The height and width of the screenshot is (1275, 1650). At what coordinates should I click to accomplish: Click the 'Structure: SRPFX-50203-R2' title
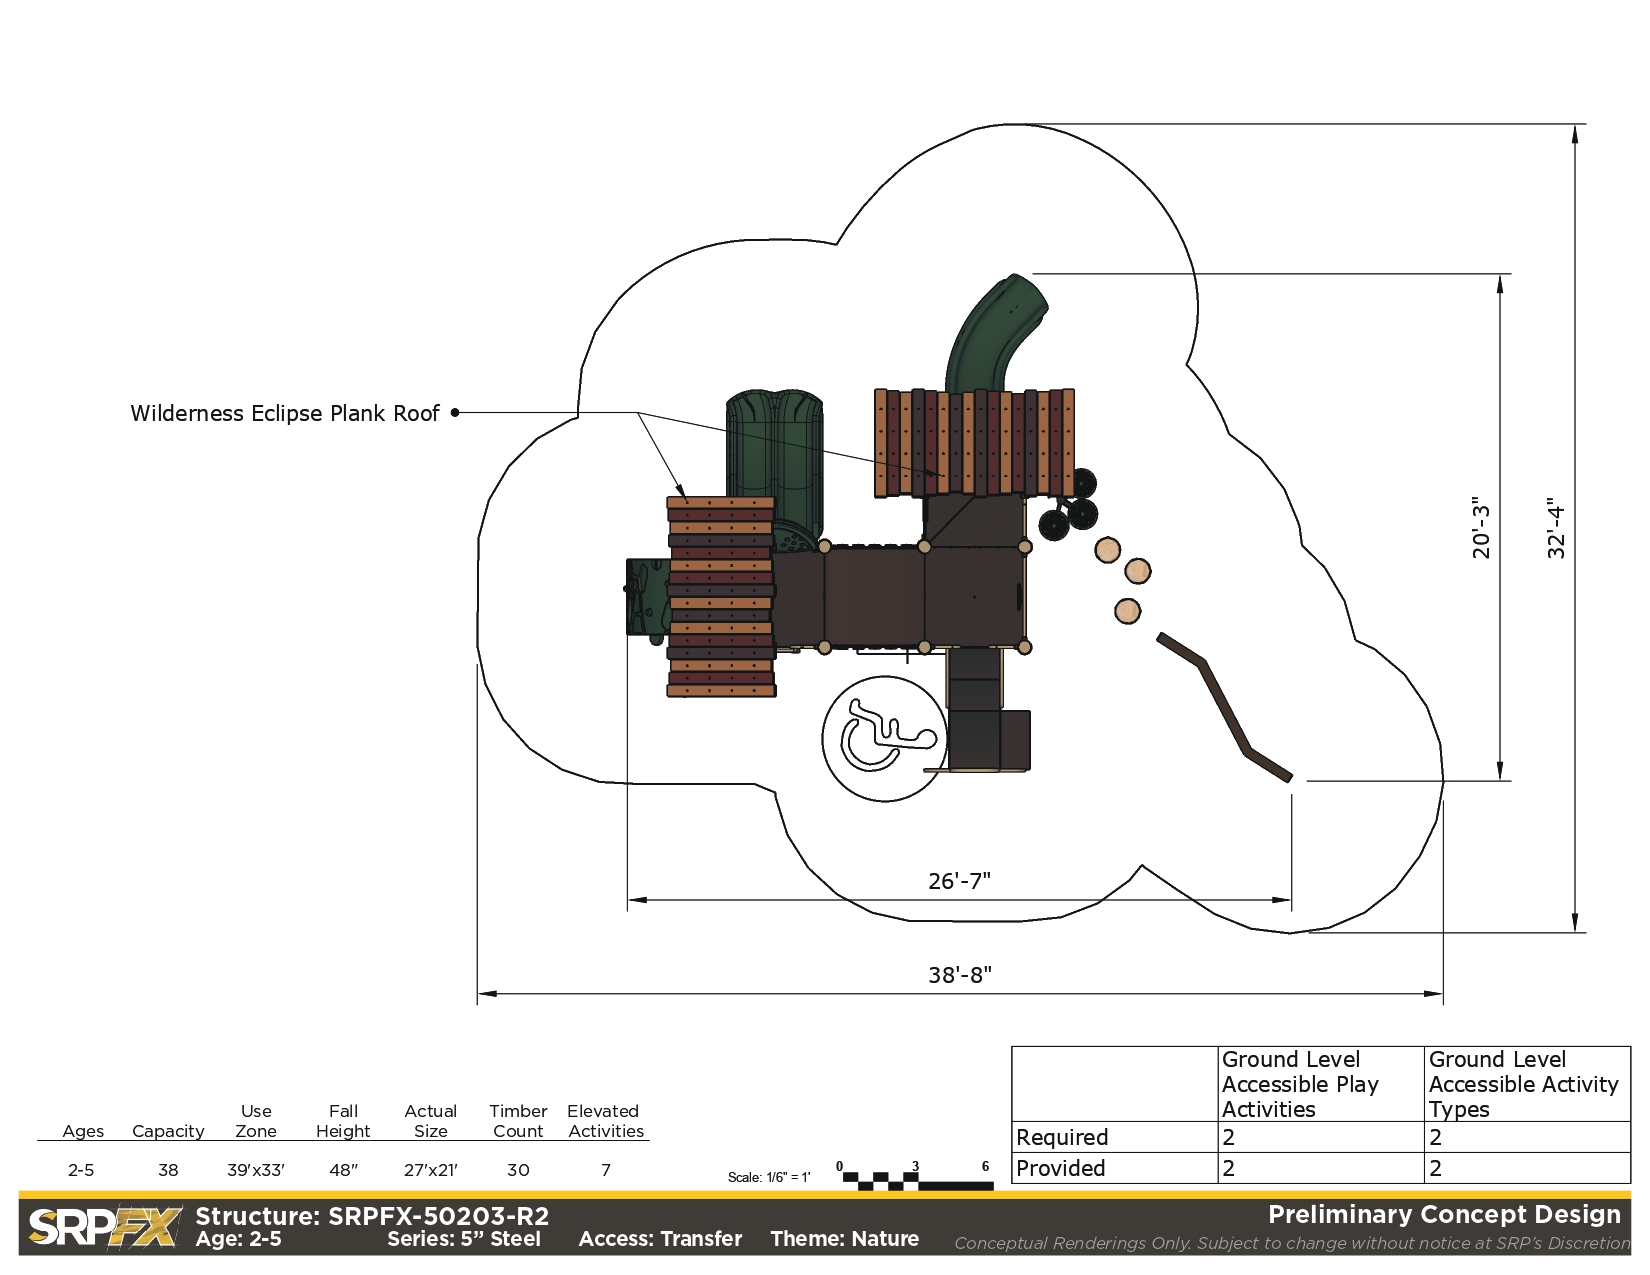pyautogui.click(x=372, y=1216)
